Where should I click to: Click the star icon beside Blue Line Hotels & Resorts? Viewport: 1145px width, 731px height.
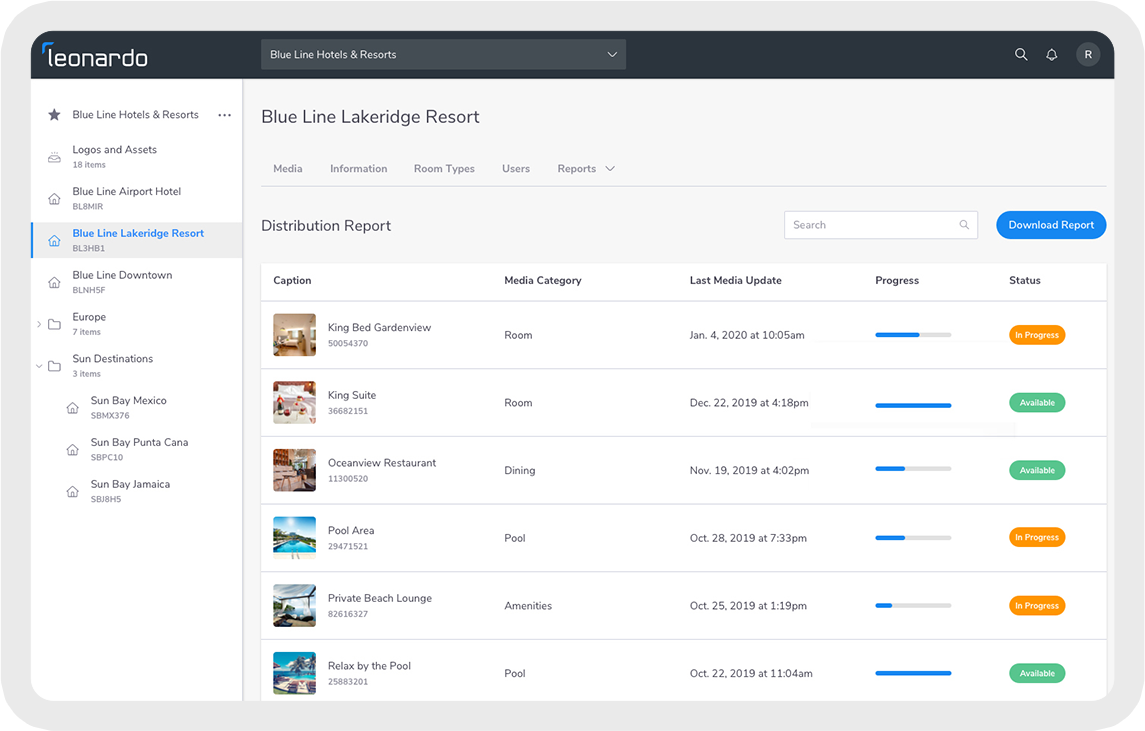pos(54,115)
